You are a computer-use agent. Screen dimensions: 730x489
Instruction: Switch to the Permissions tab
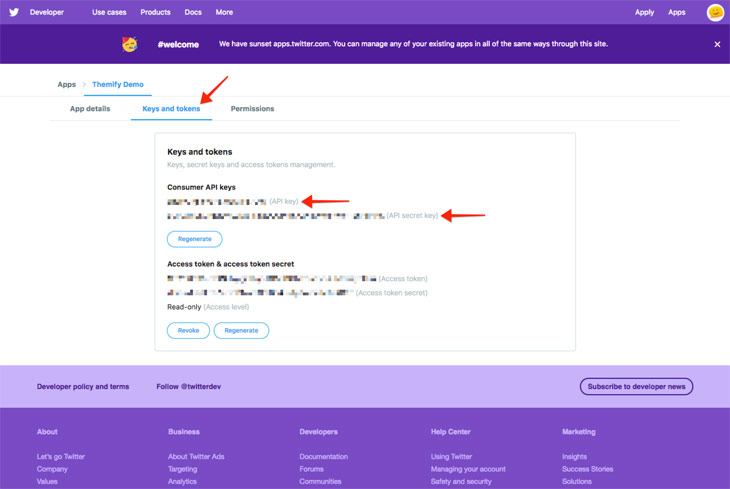tap(252, 109)
